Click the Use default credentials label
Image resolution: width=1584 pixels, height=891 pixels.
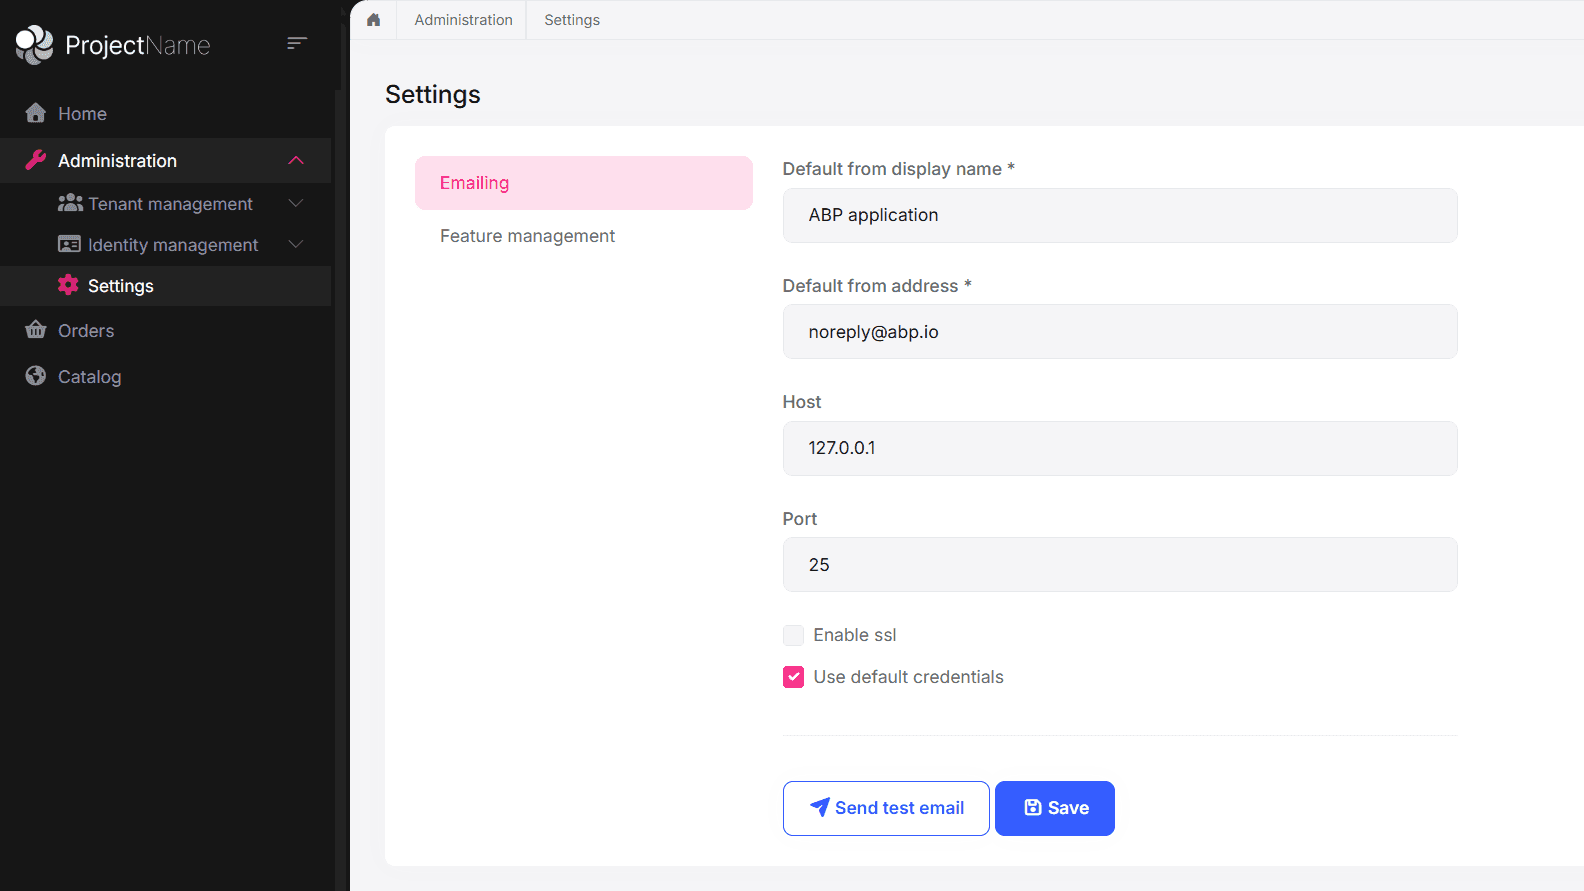coord(908,677)
